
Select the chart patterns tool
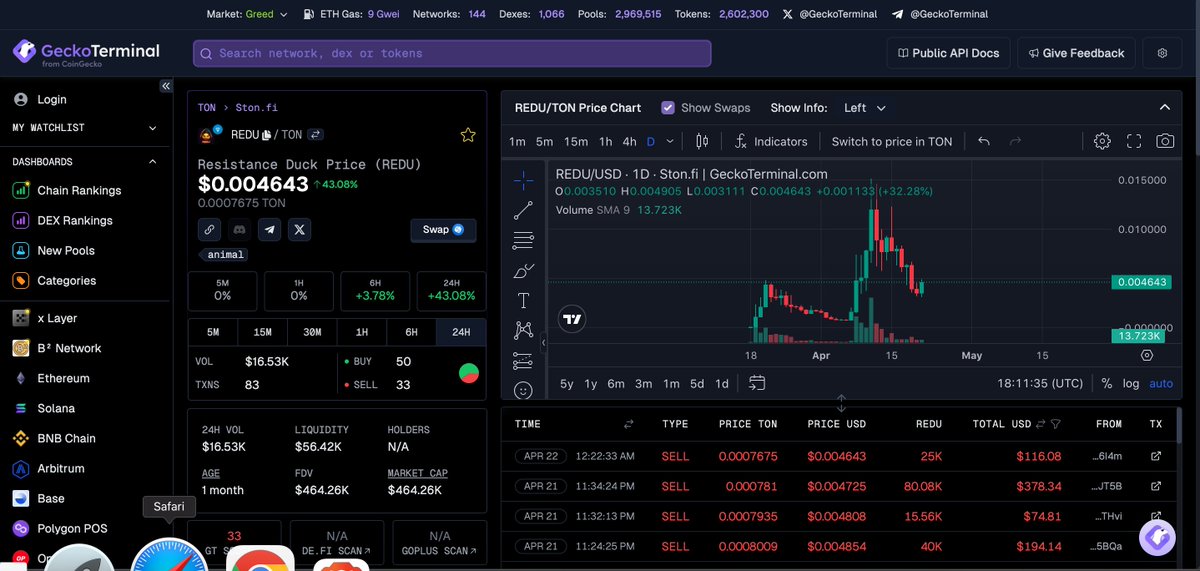pos(523,330)
